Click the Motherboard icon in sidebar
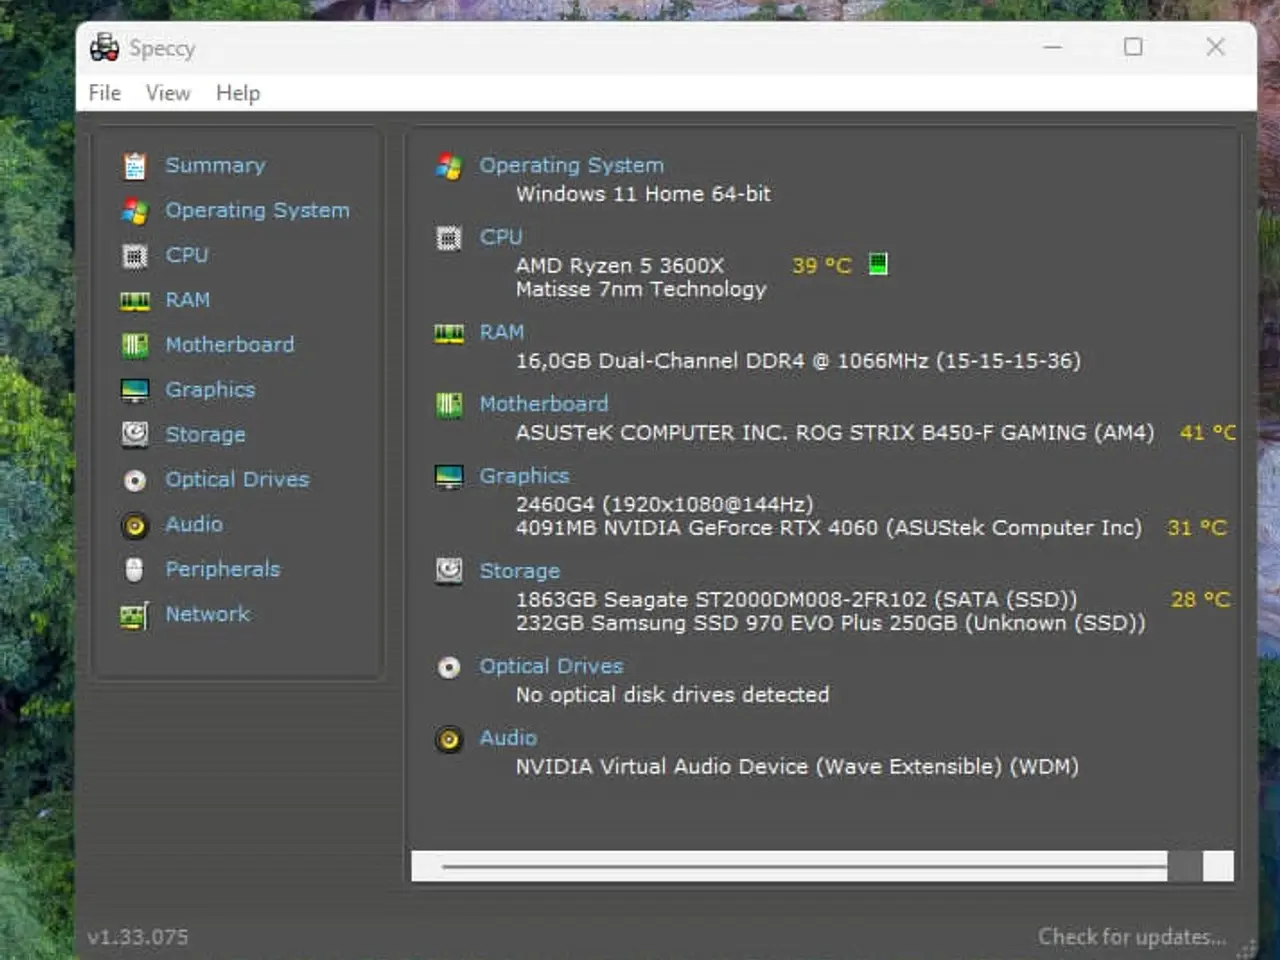Screen dimensions: 1280x960 (135, 345)
